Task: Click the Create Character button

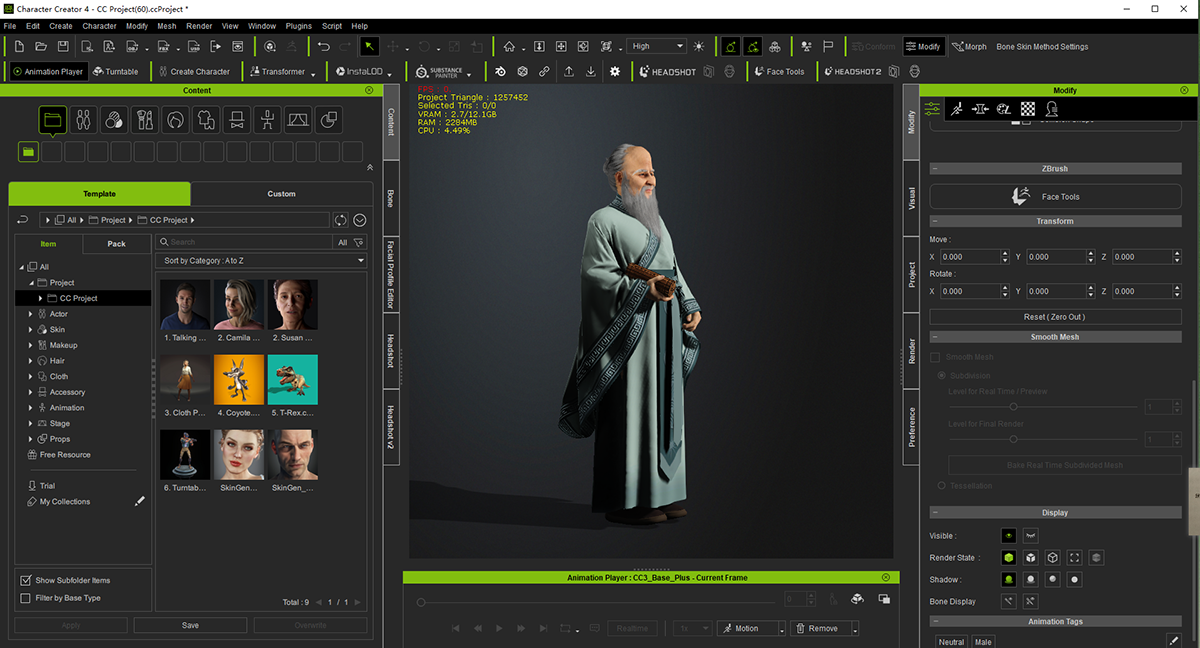Action: pyautogui.click(x=193, y=72)
